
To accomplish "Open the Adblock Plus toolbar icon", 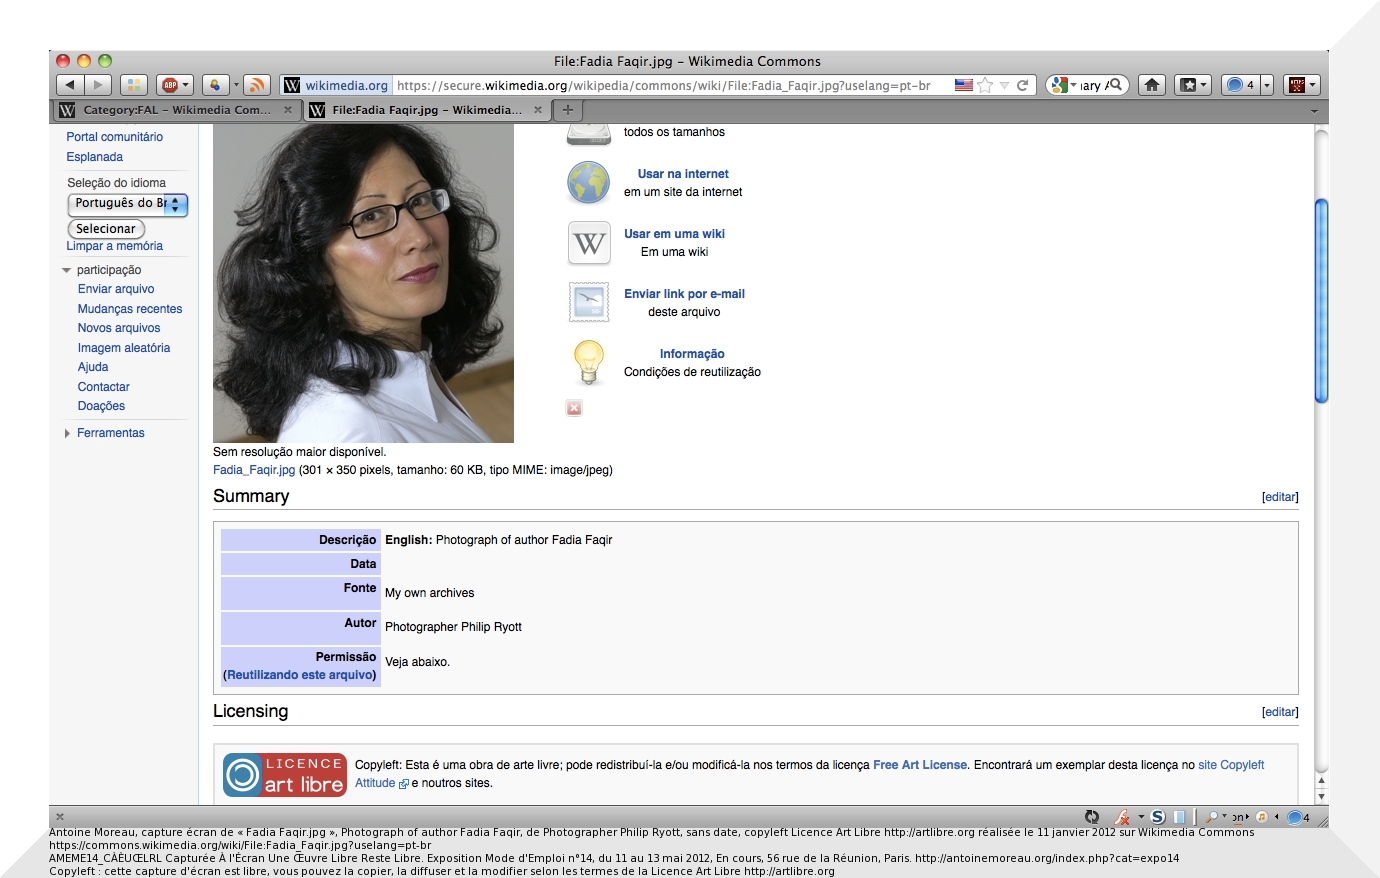I will [x=170, y=85].
